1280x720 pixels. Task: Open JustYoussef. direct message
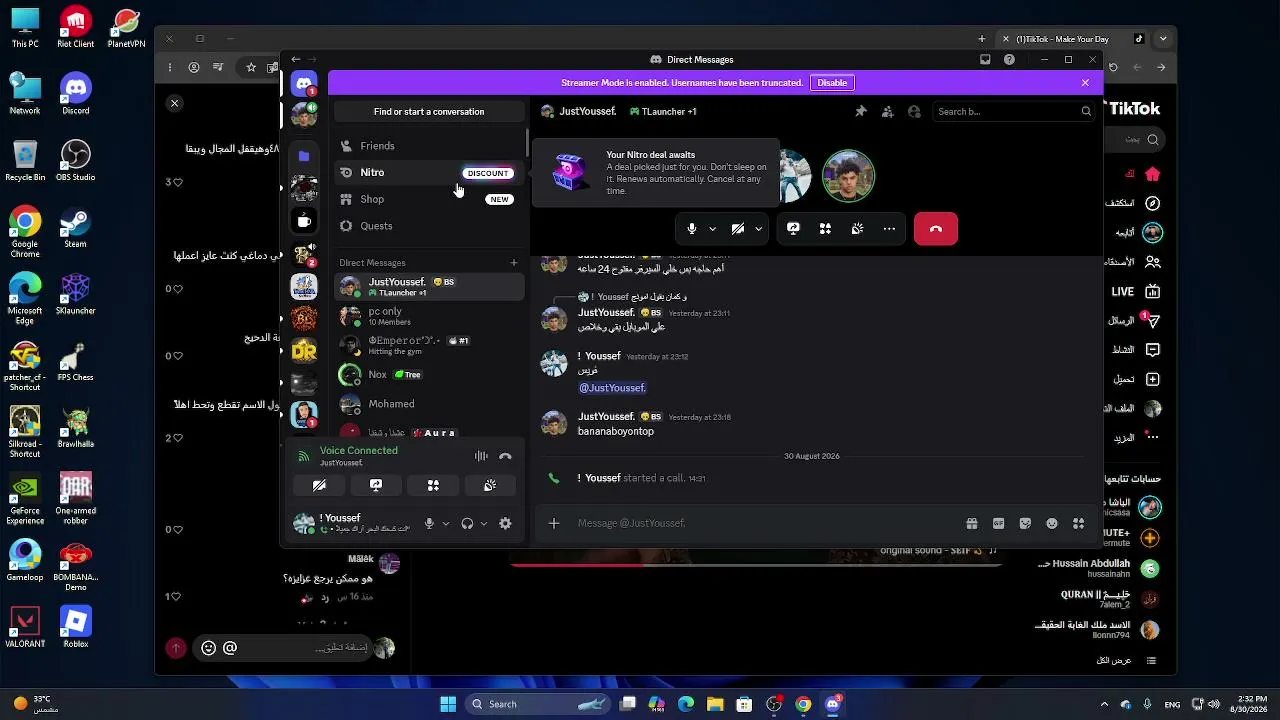tap(429, 287)
